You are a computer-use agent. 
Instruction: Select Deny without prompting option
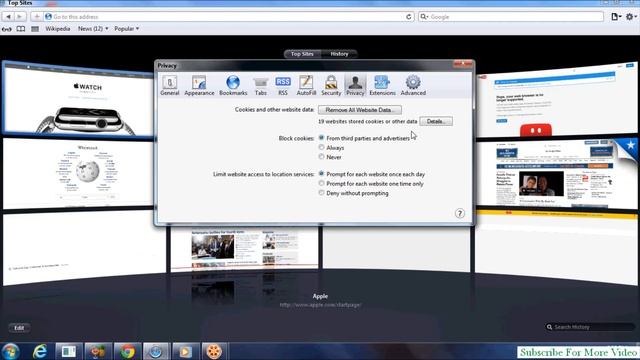coord(321,193)
